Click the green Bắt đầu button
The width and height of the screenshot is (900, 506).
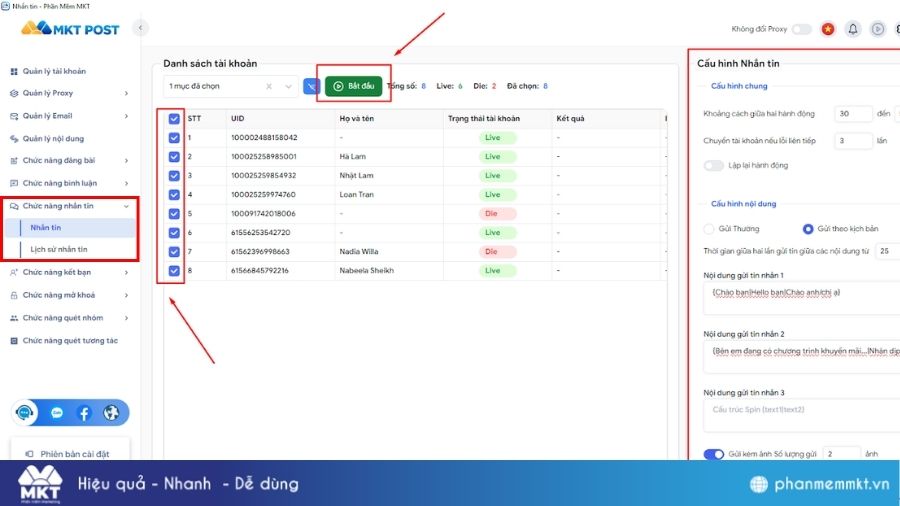[x=354, y=87]
